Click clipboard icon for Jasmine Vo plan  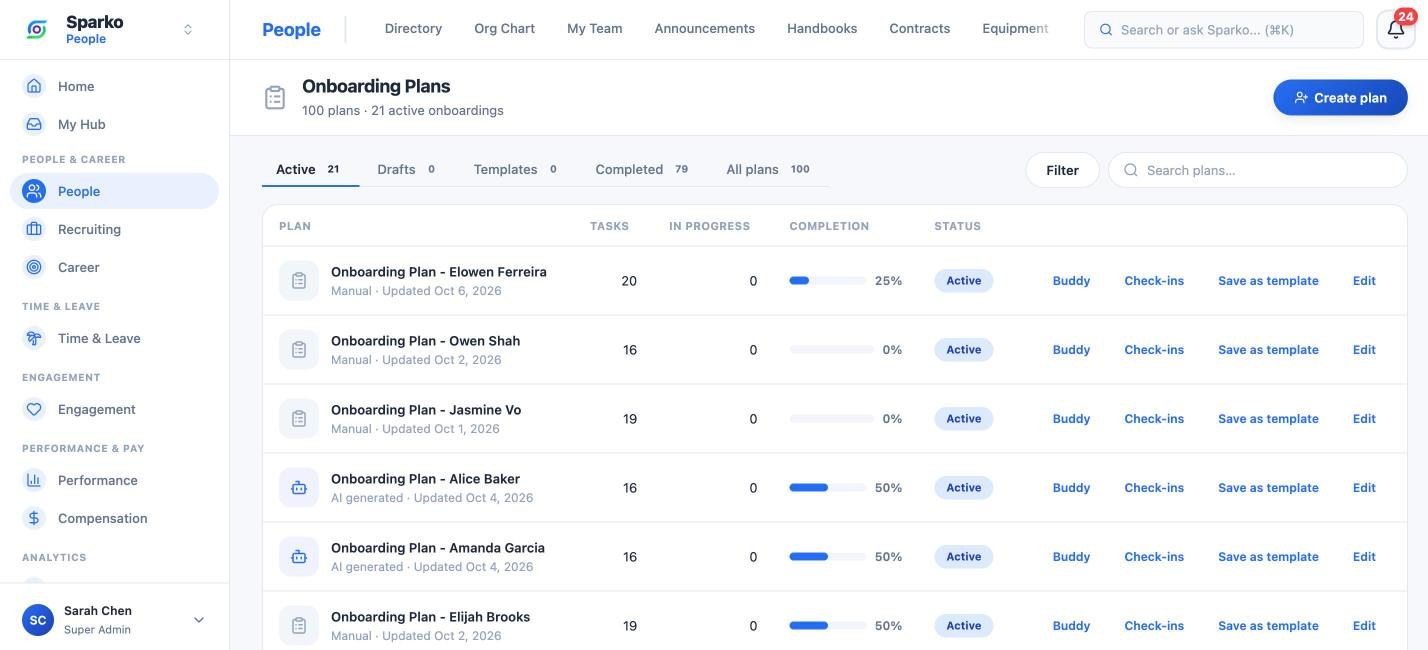tap(299, 419)
